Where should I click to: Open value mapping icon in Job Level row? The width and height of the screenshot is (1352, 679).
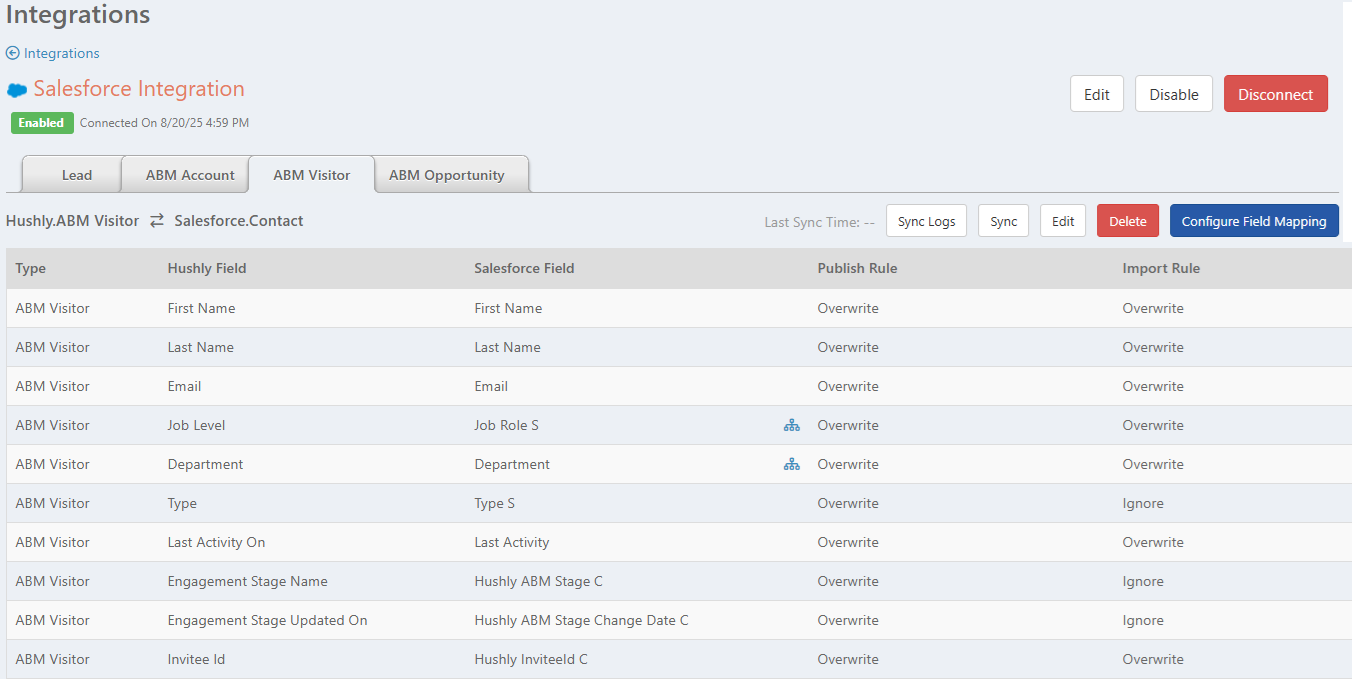tap(792, 425)
